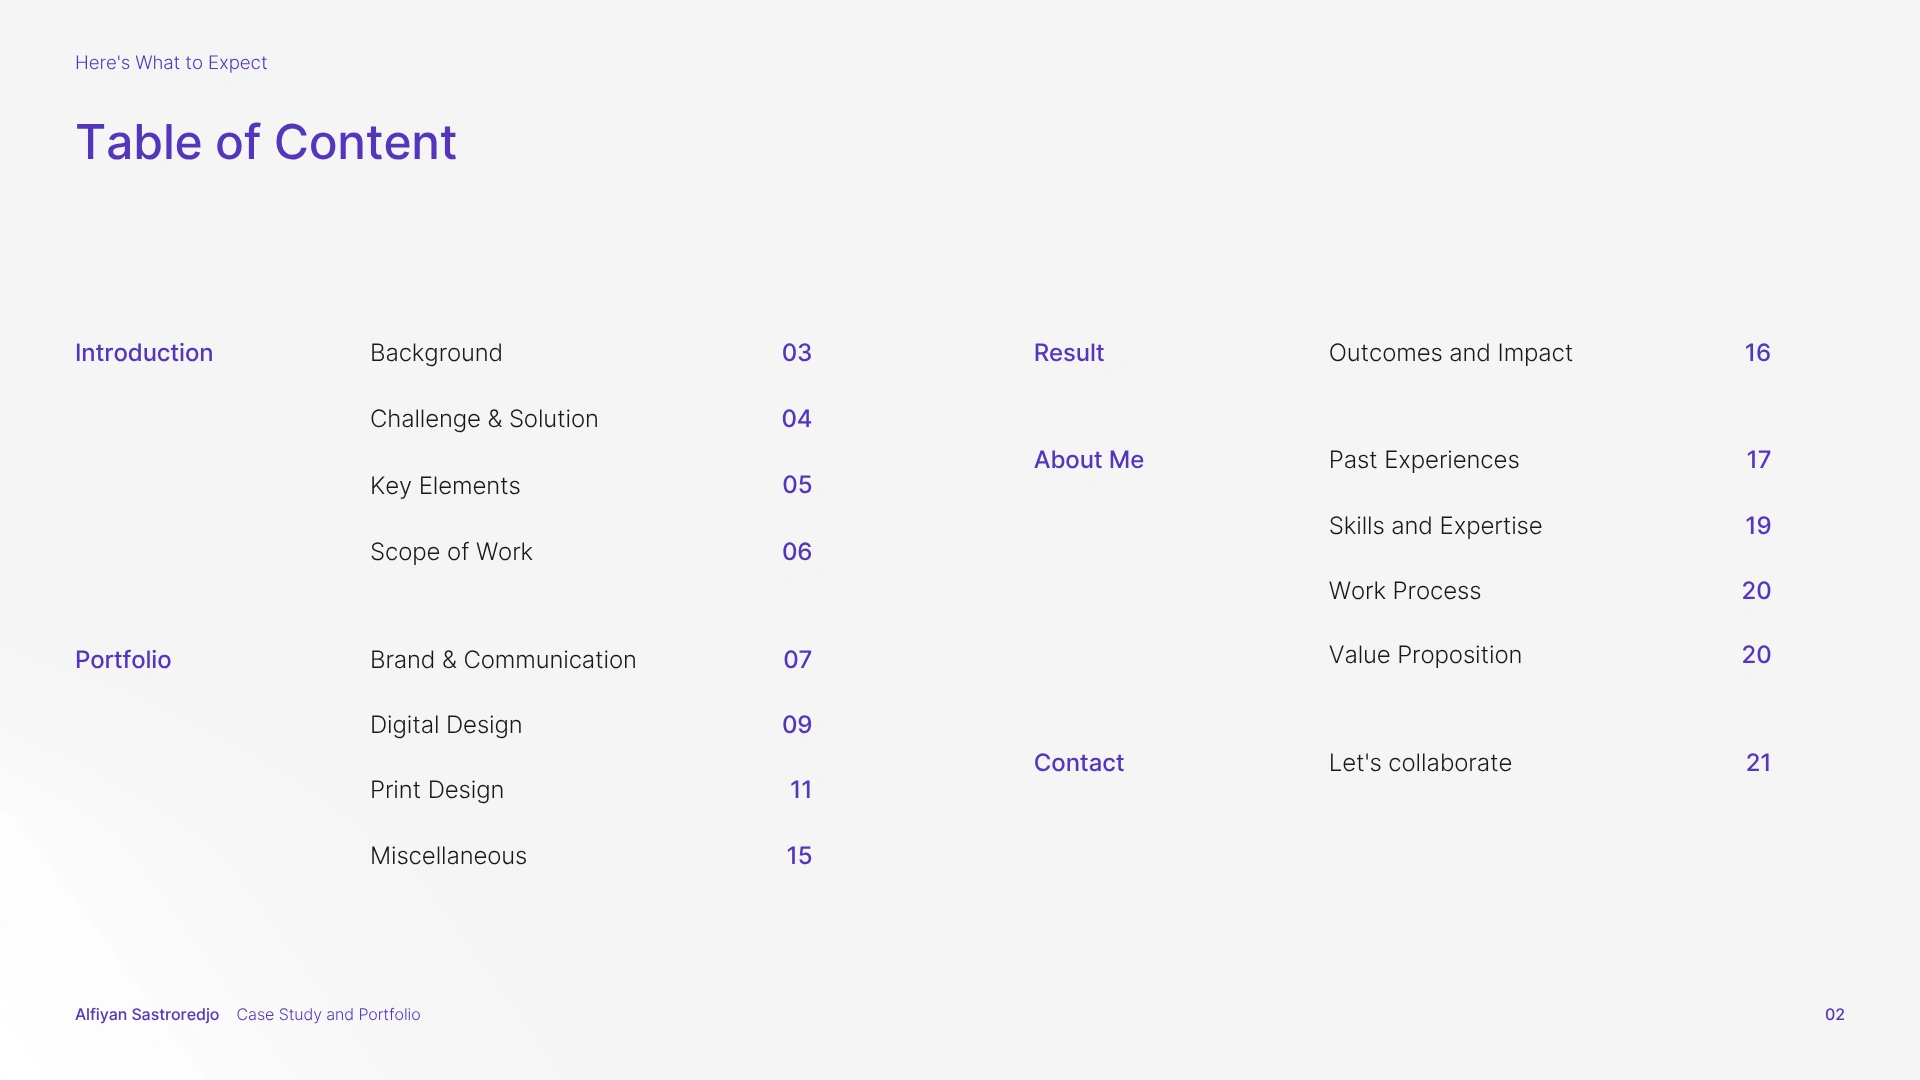
Task: Select Let's collaborate entry
Action: tap(1420, 763)
